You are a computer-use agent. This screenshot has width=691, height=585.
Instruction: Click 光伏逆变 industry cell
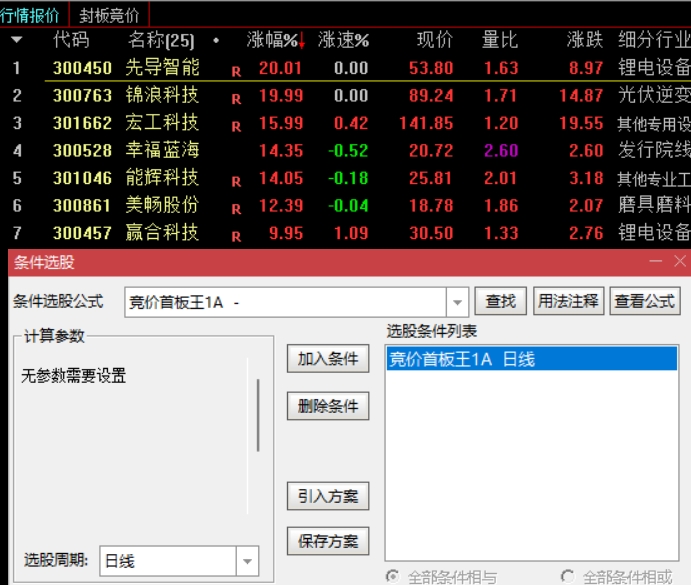[x=654, y=95]
